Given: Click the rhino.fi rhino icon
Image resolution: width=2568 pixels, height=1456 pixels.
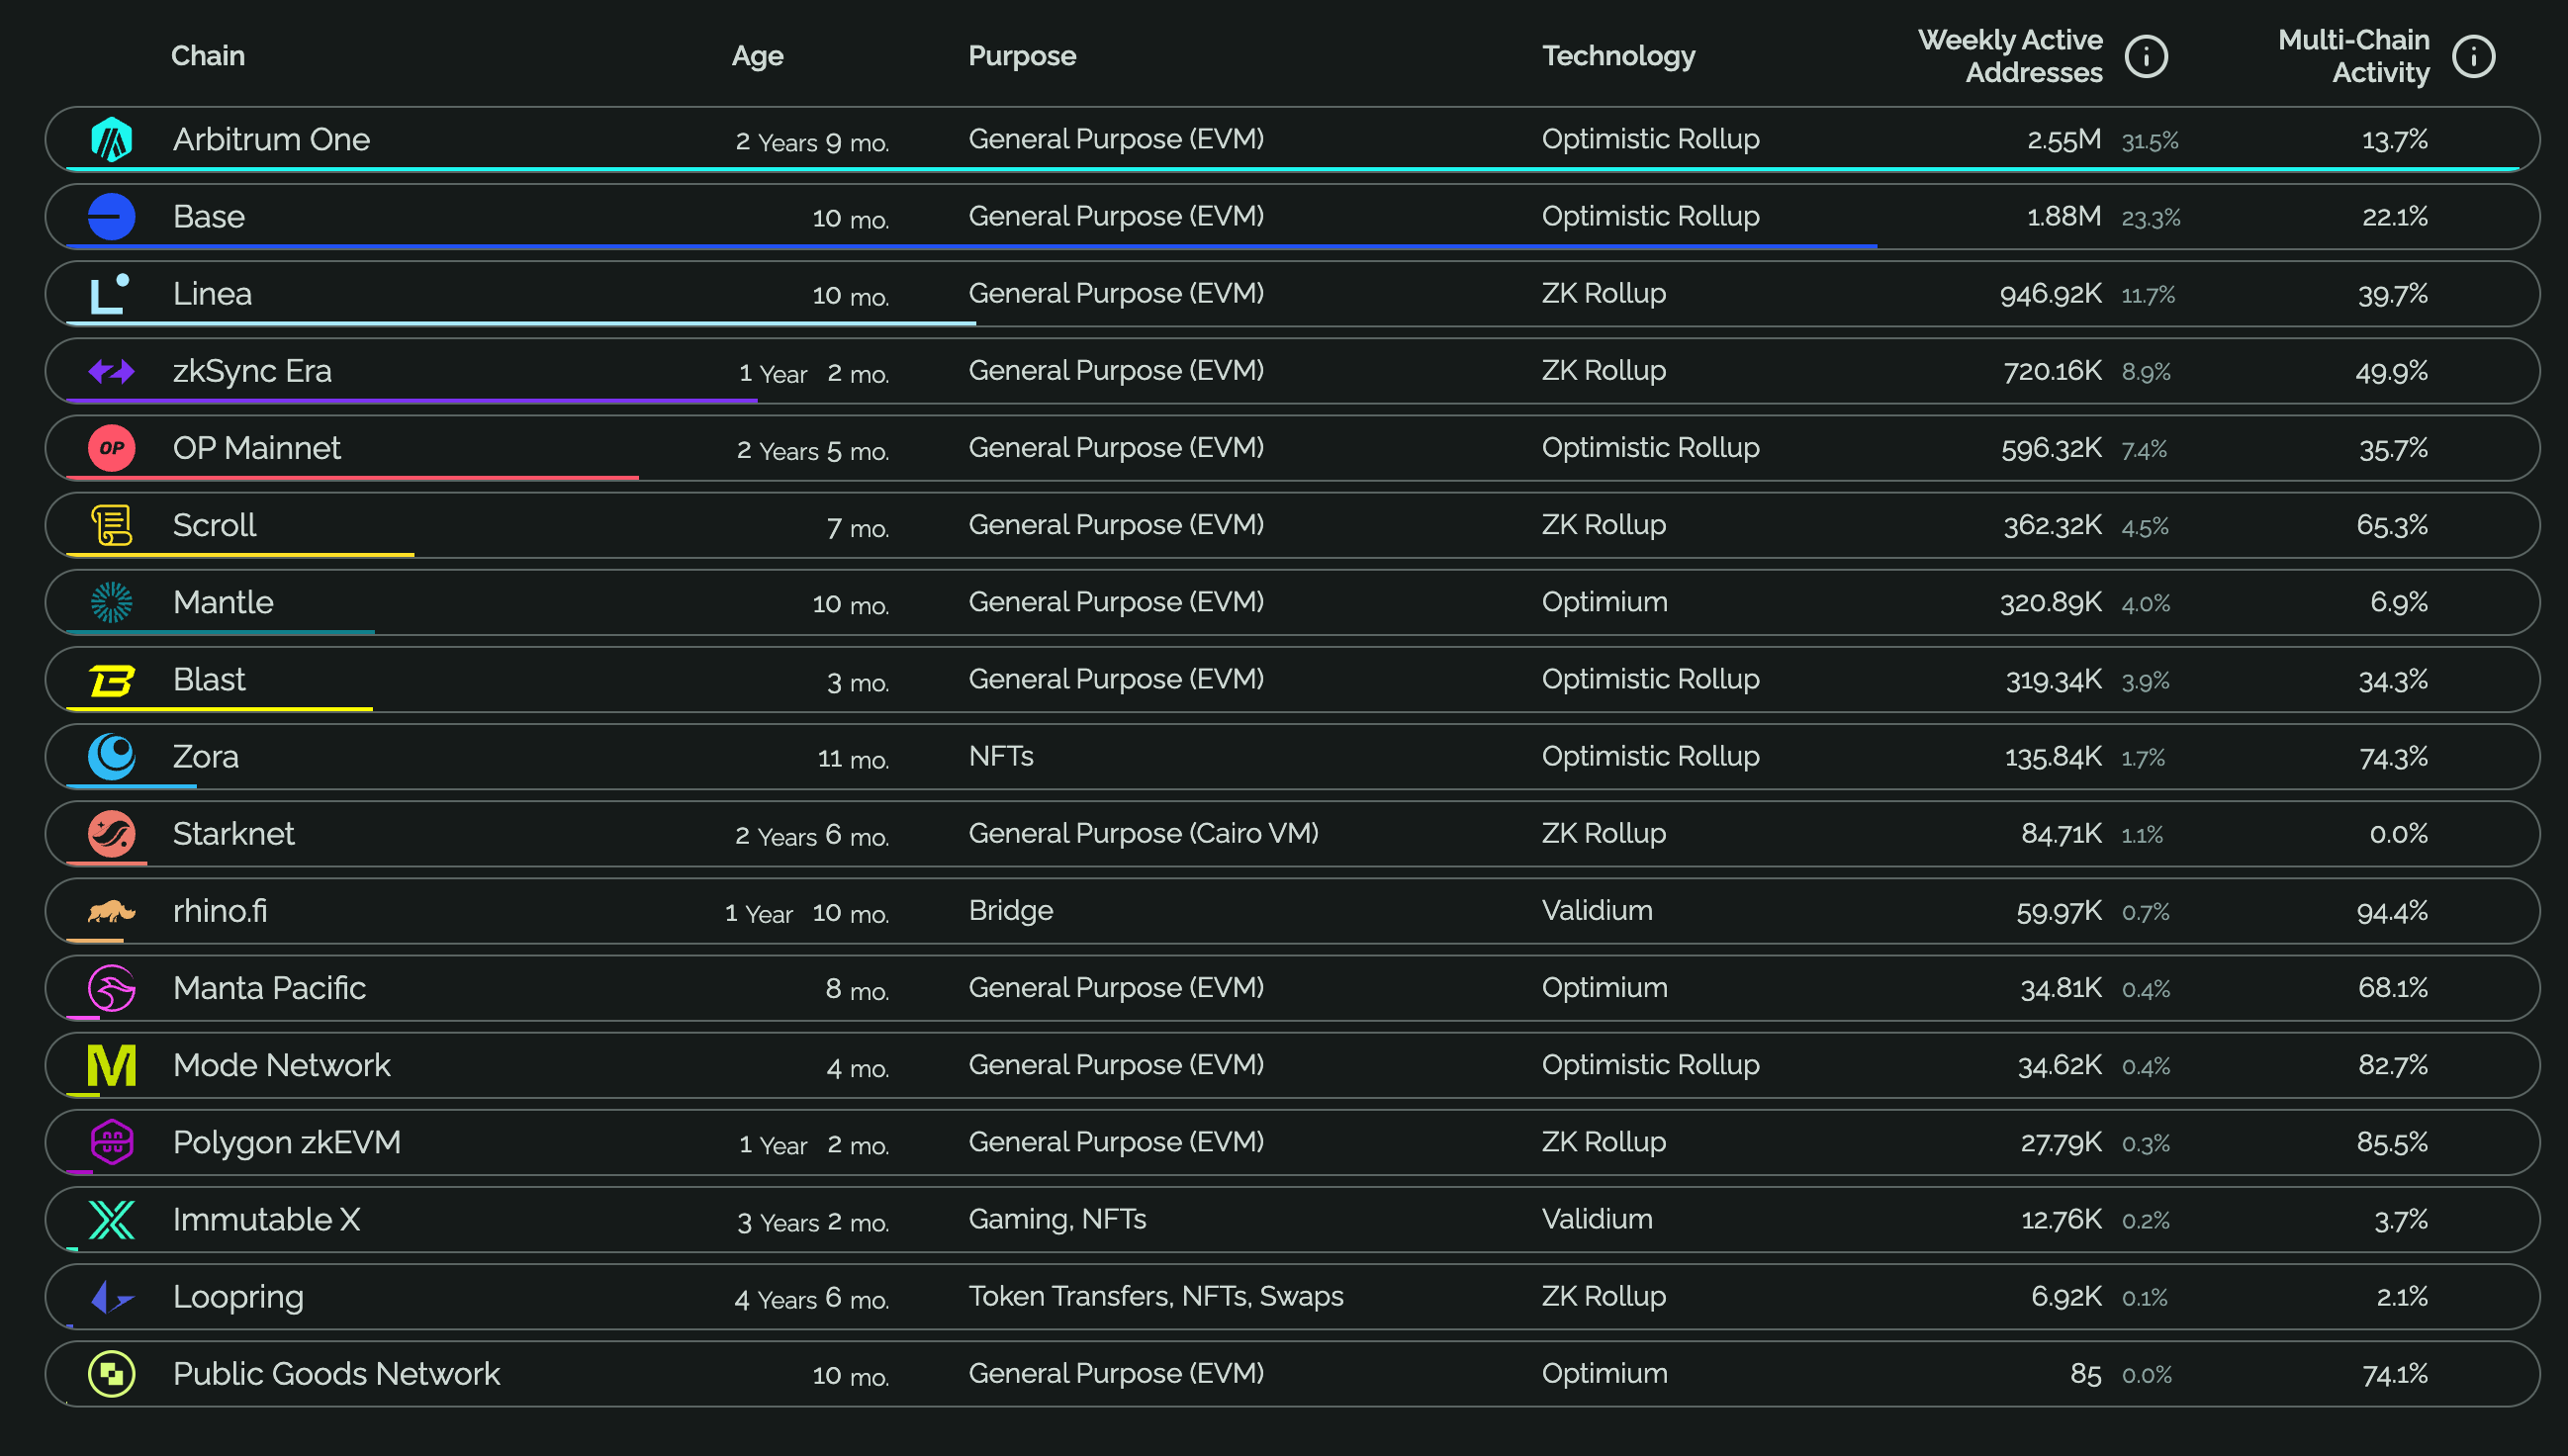Looking at the screenshot, I should pos(111,911).
